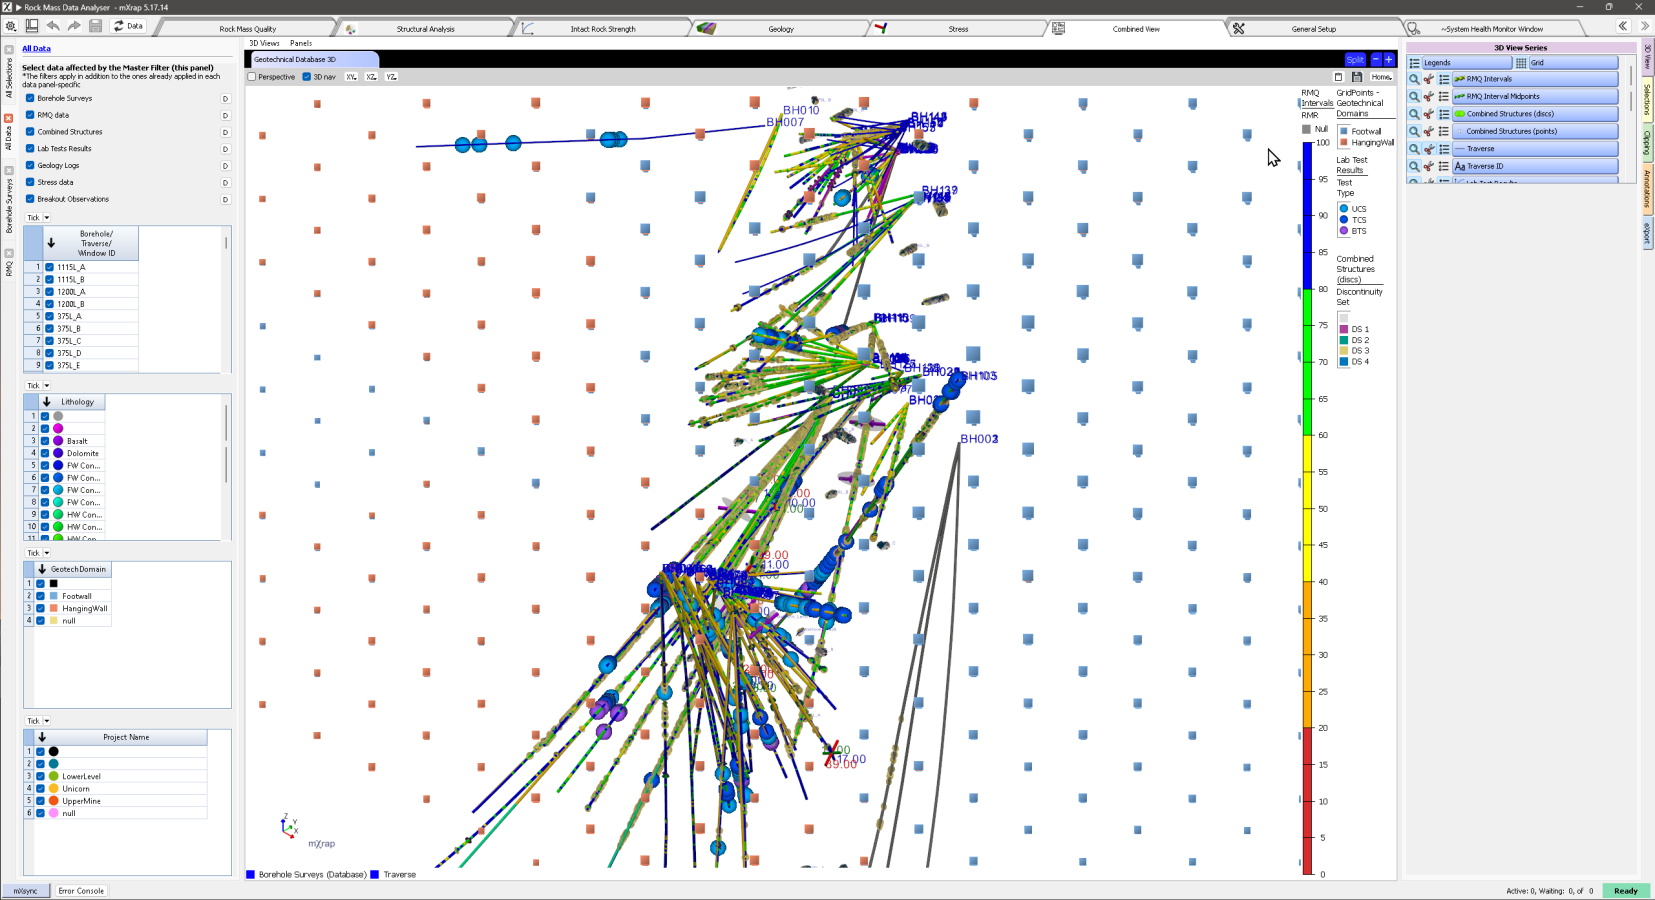Open the 3D Views menu
Image resolution: width=1655 pixels, height=900 pixels.
tap(264, 43)
